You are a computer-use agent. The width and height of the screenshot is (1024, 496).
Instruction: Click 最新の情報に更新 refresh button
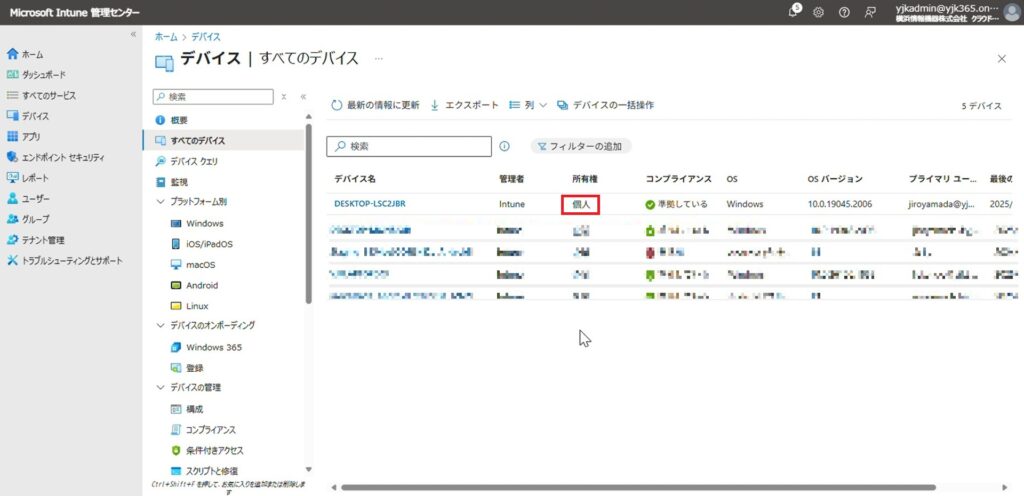(376, 105)
